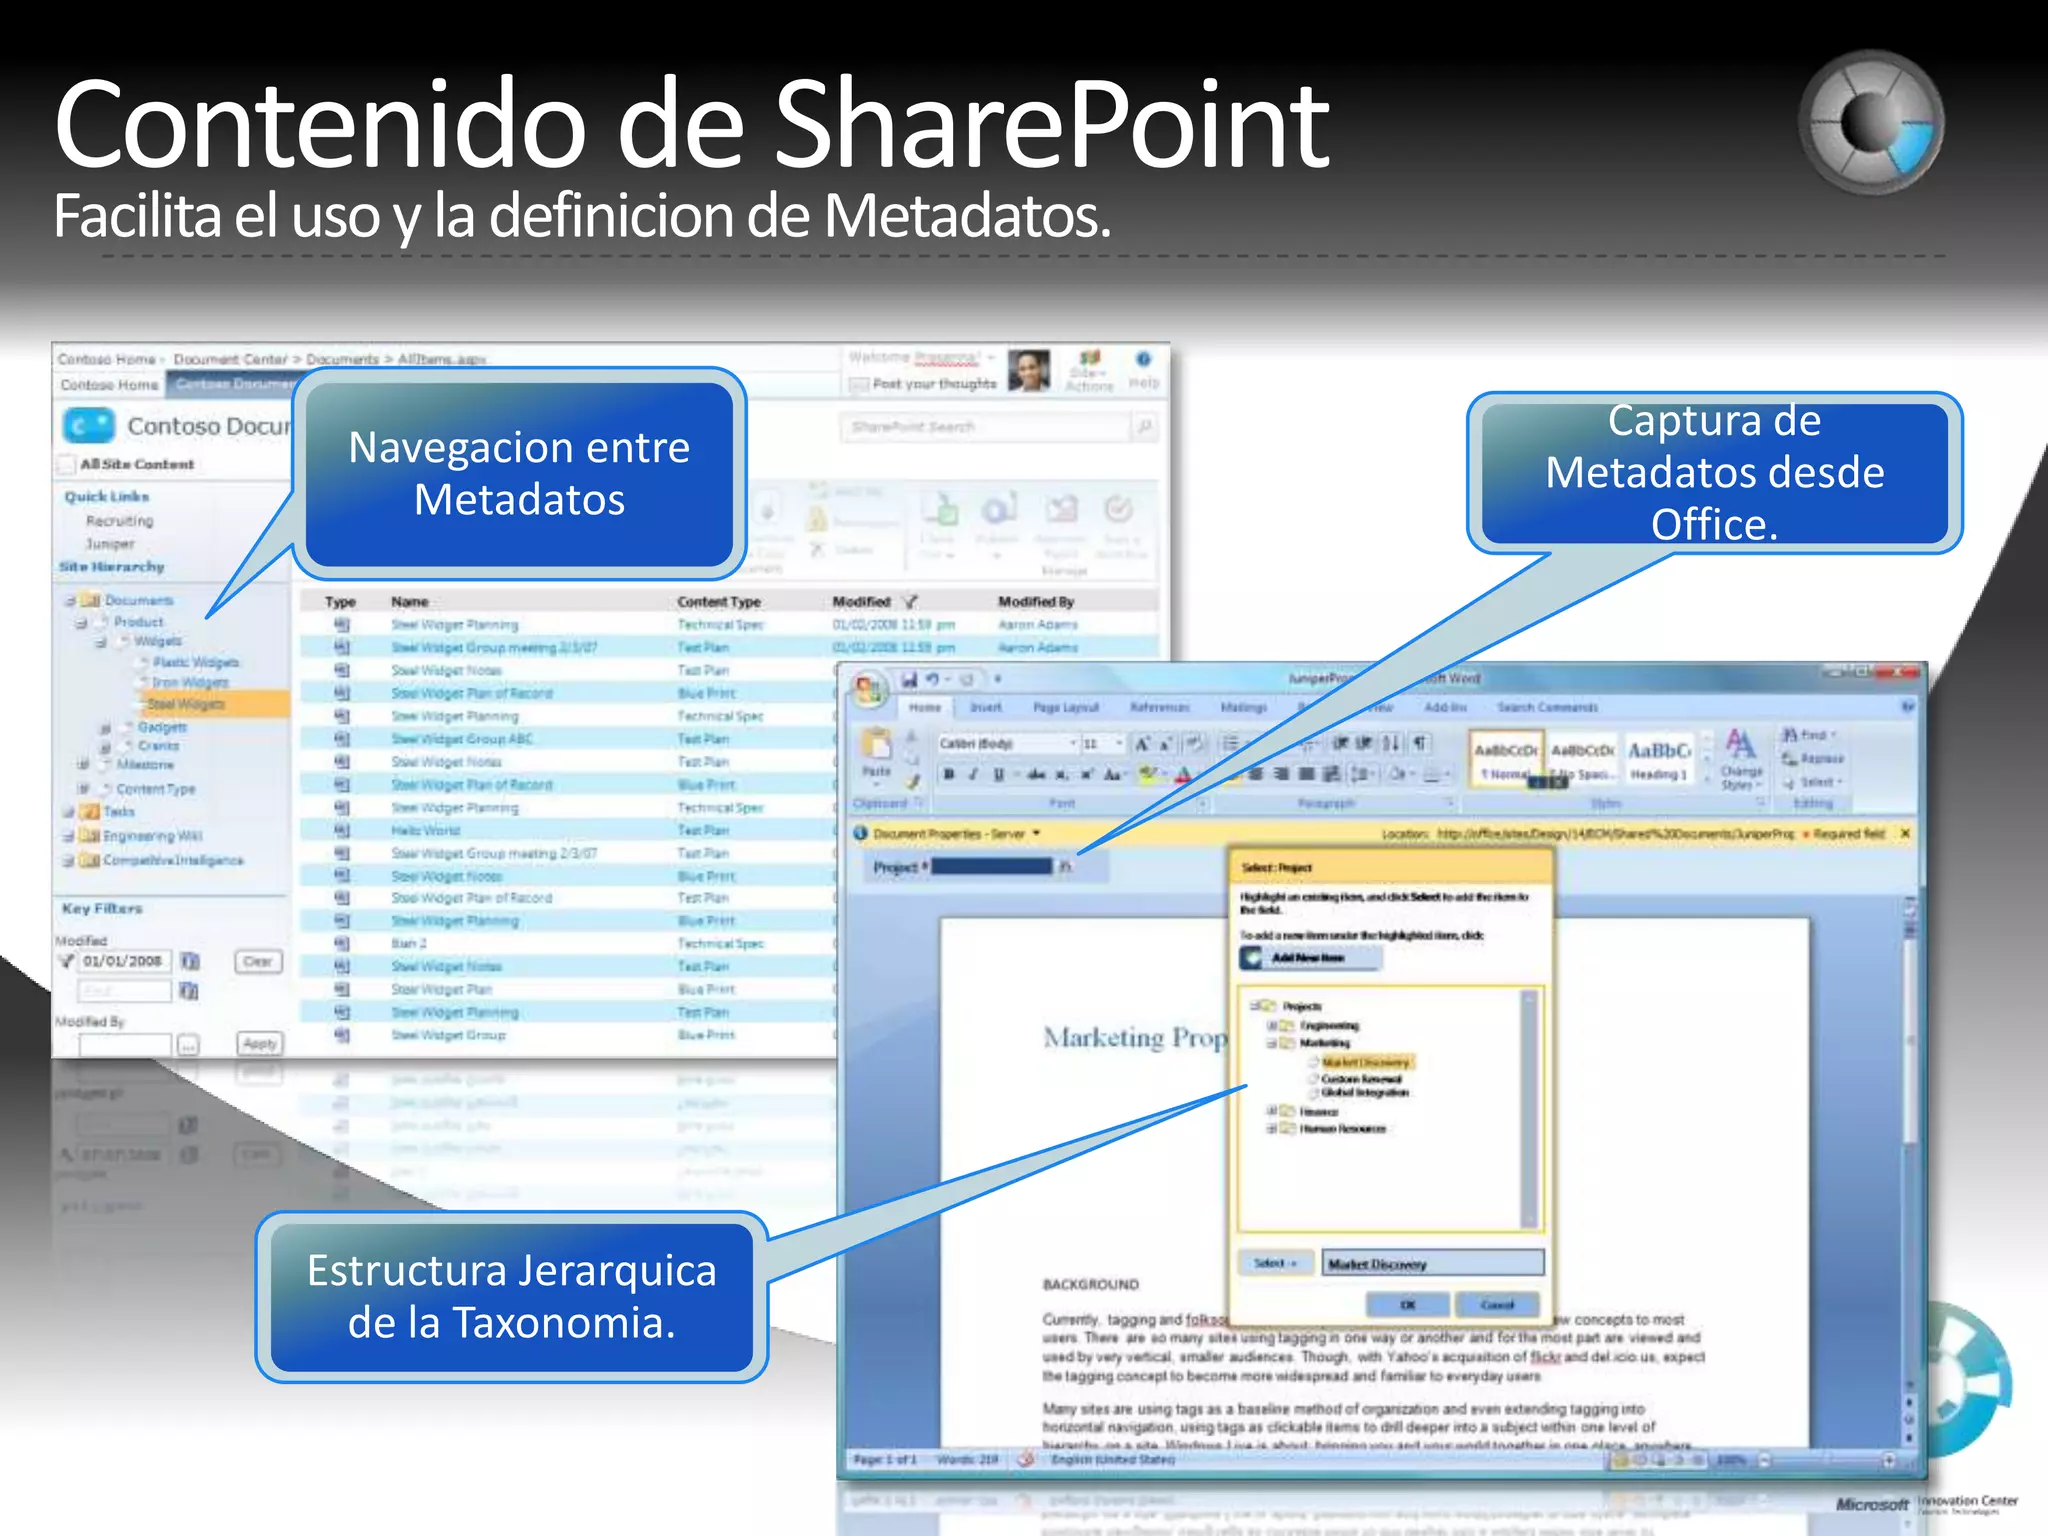This screenshot has width=2048, height=1536.
Task: Open the Mailings tab in Word
Action: (x=1244, y=707)
